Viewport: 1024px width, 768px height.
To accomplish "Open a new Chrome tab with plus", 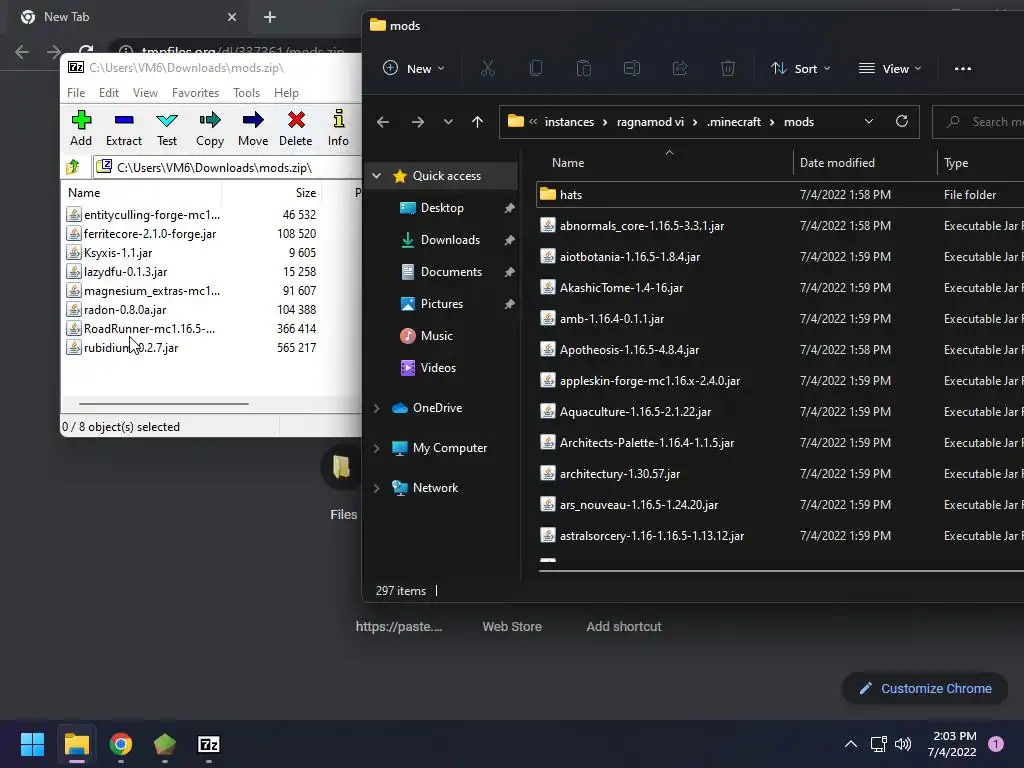I will [270, 17].
